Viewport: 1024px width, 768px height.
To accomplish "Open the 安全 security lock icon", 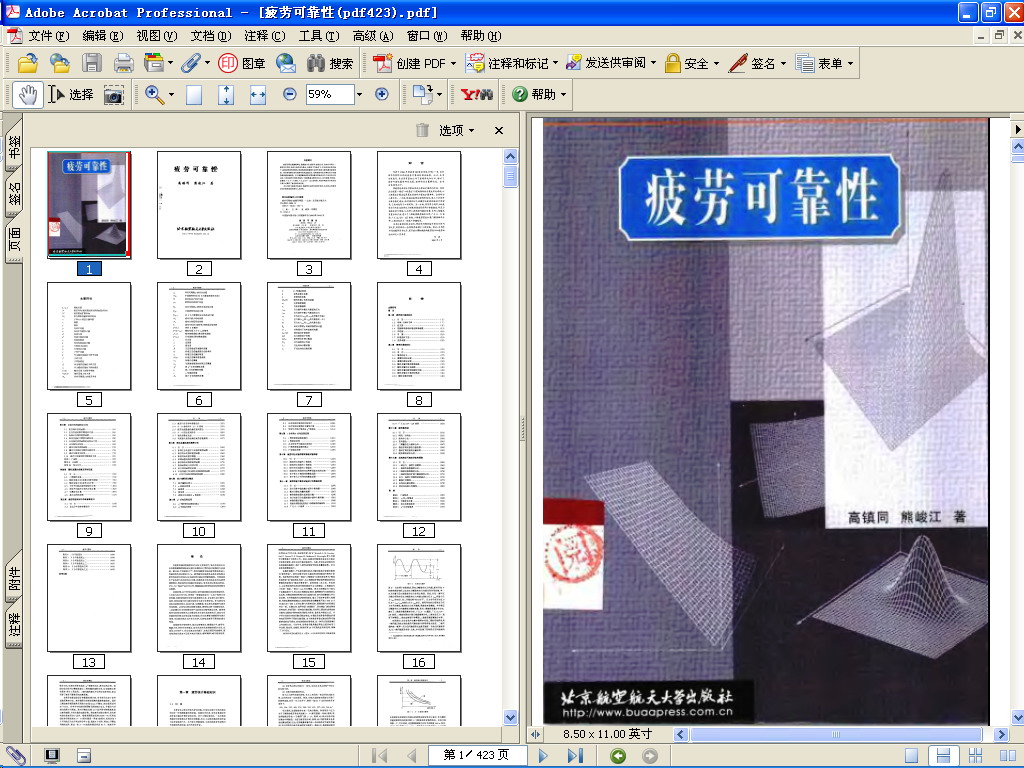I will click(675, 63).
